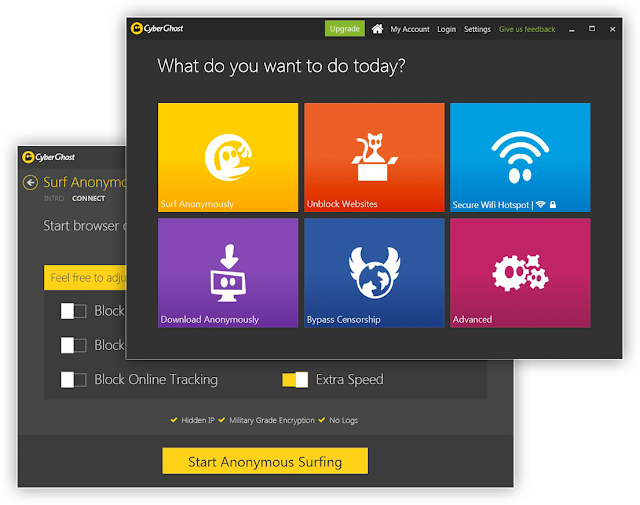Click the Military Grade Encryption label
This screenshot has height=505, width=640.
[272, 420]
